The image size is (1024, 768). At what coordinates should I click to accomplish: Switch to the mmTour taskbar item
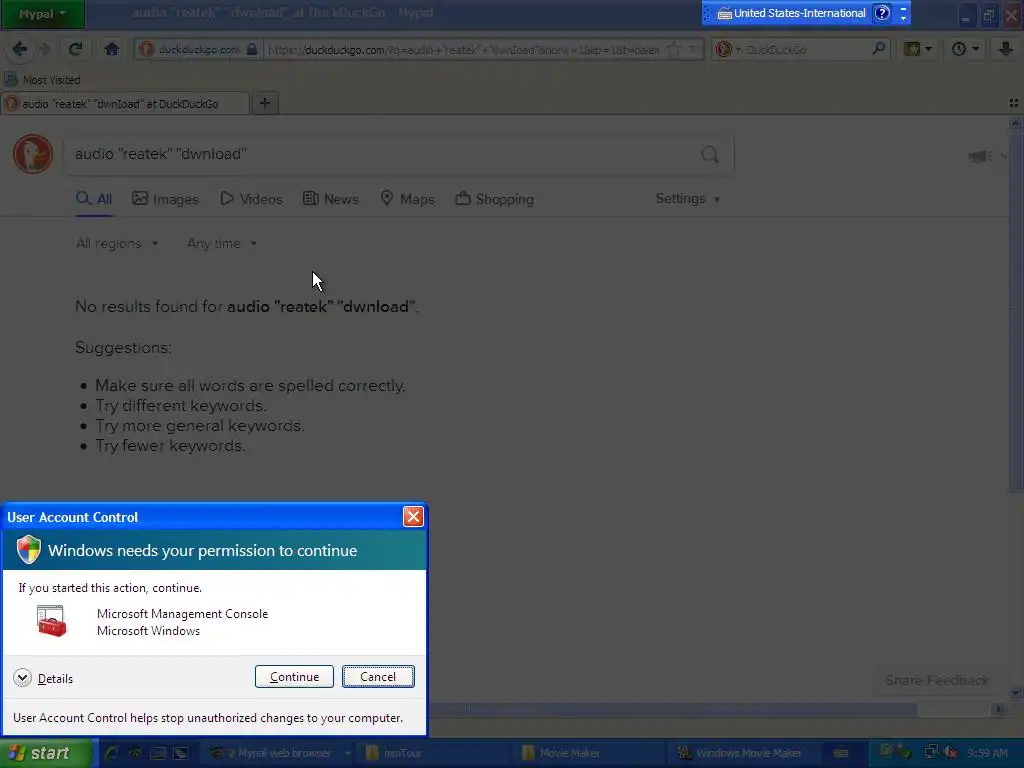coord(434,753)
